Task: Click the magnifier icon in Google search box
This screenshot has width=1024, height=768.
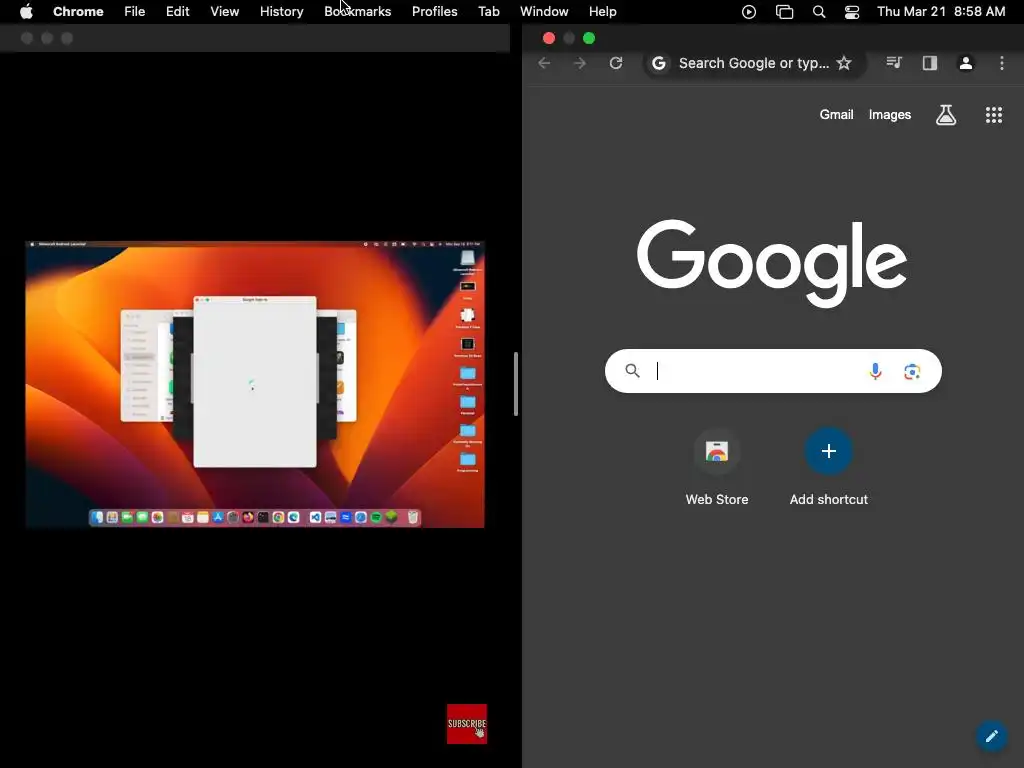Action: click(x=632, y=371)
